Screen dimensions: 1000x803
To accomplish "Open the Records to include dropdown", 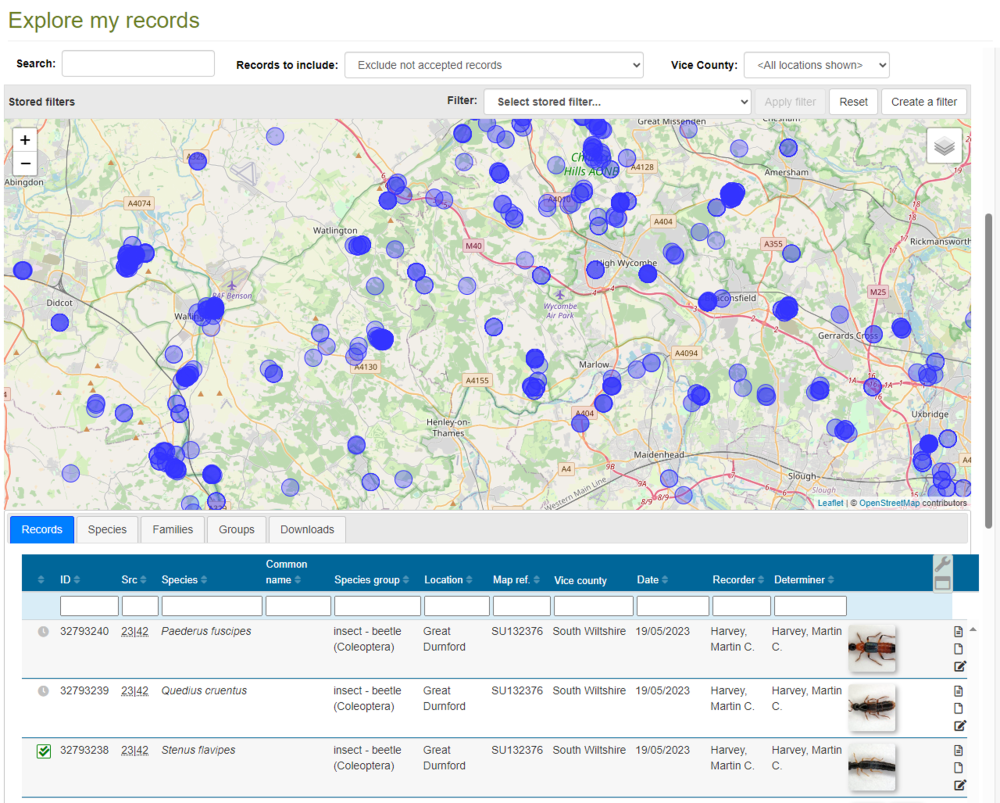I will (x=494, y=65).
